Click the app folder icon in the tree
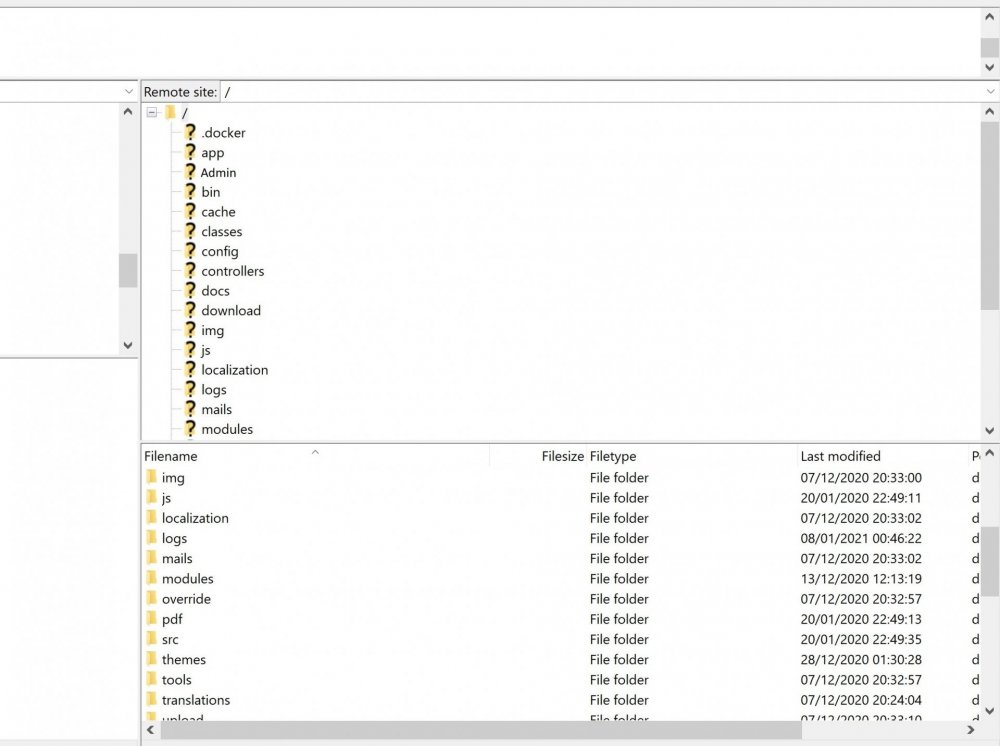This screenshot has width=1000, height=746. pos(190,152)
